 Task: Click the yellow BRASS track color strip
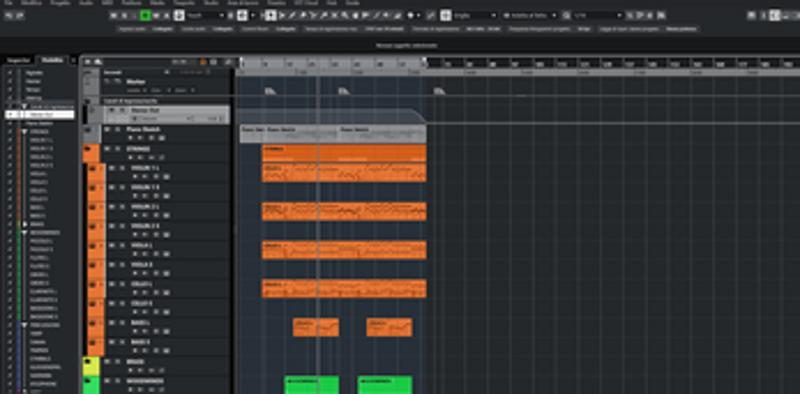[x=91, y=366]
